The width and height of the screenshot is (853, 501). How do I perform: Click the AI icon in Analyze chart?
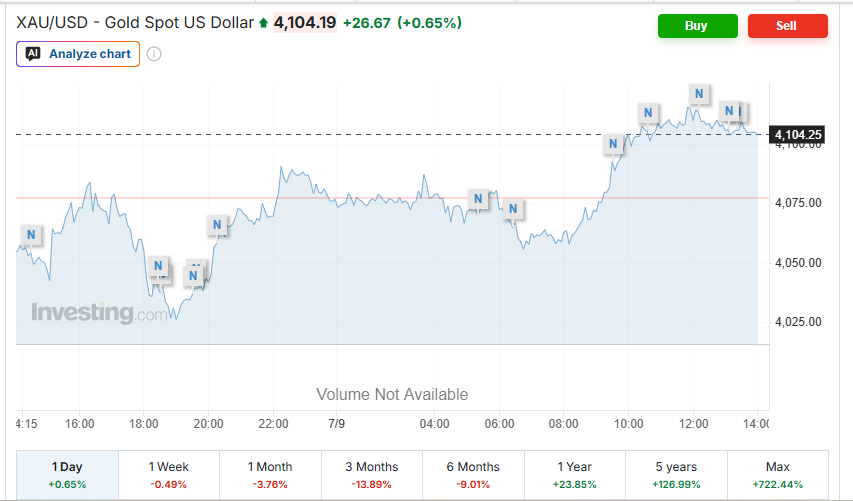pos(33,53)
